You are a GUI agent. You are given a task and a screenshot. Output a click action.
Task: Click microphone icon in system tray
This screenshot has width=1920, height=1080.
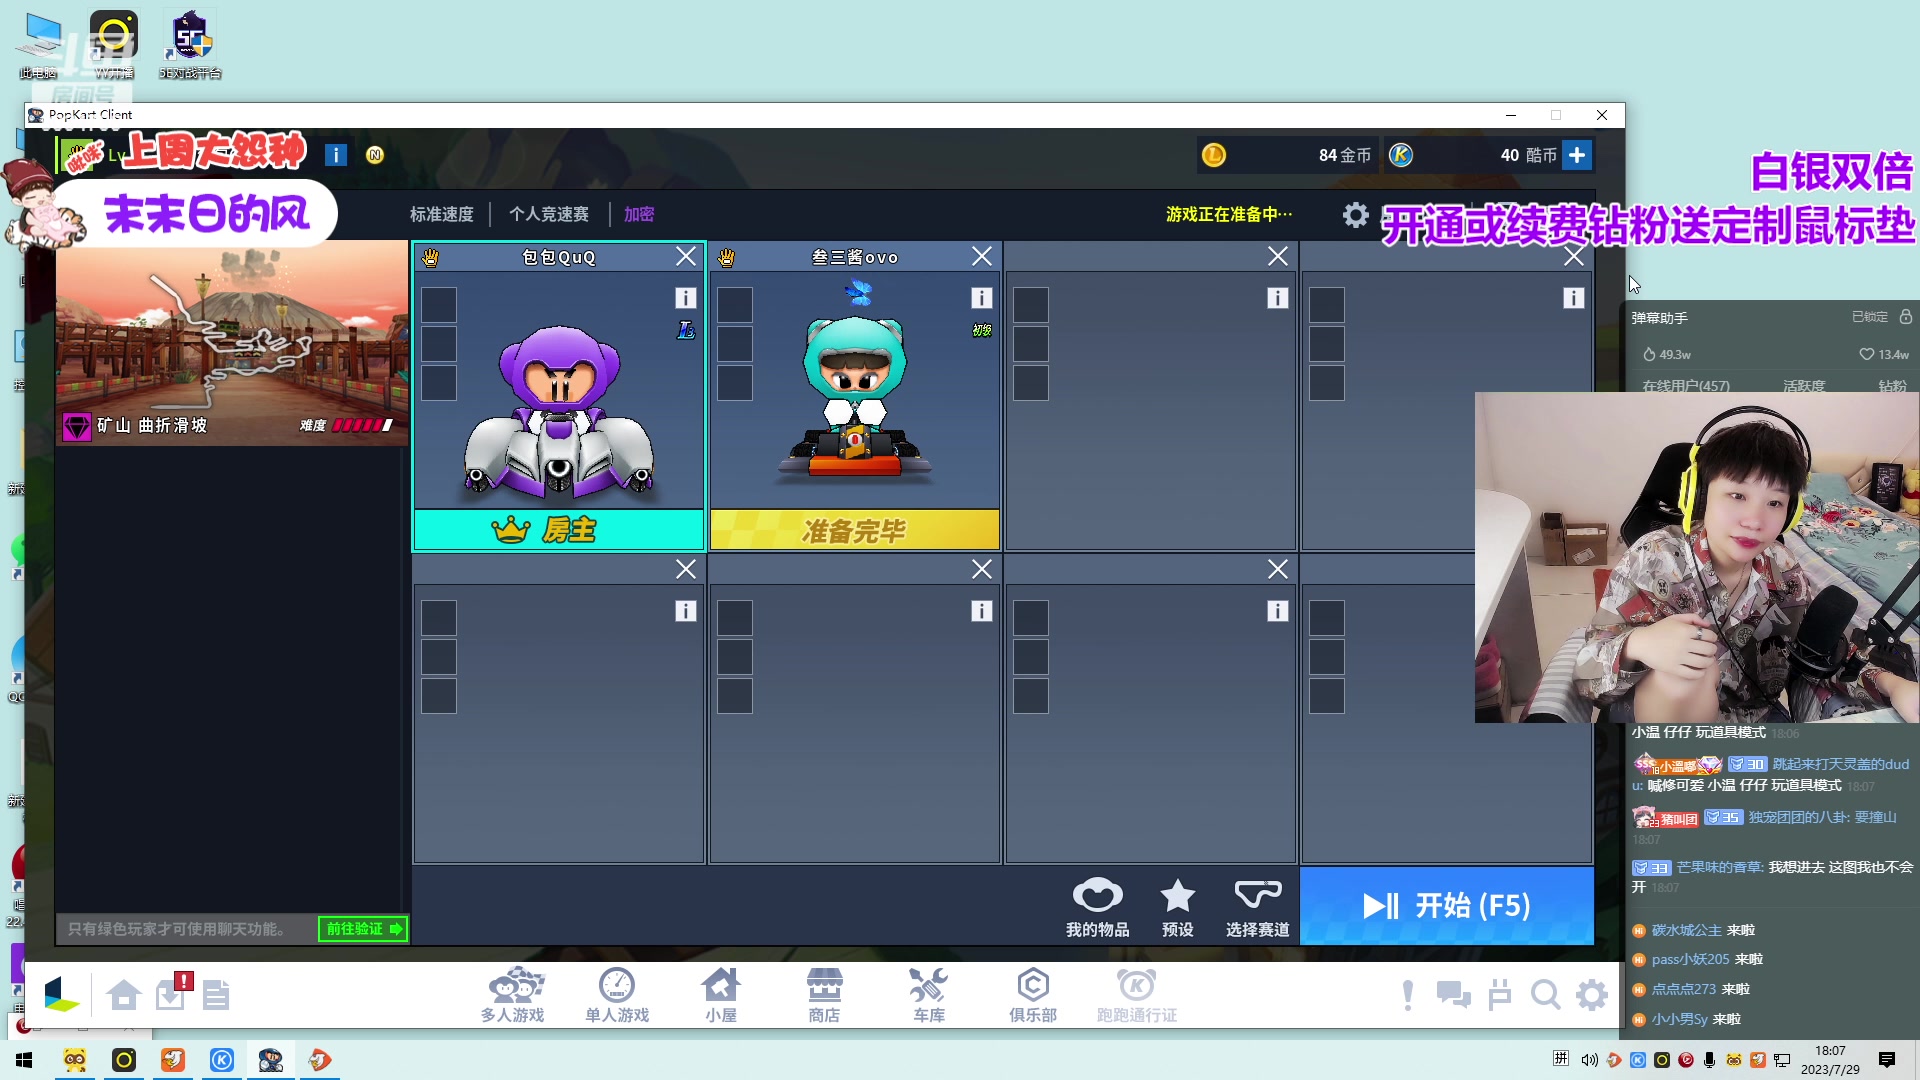(1709, 1060)
